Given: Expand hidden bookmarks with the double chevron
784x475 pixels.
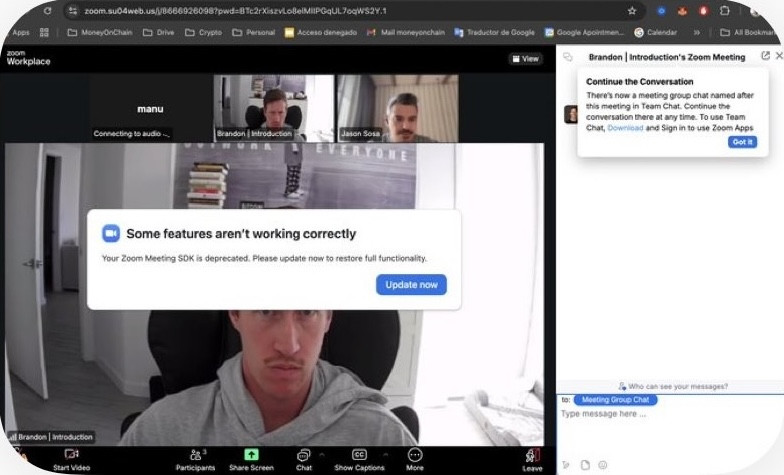Looking at the screenshot, I should coord(696,32).
